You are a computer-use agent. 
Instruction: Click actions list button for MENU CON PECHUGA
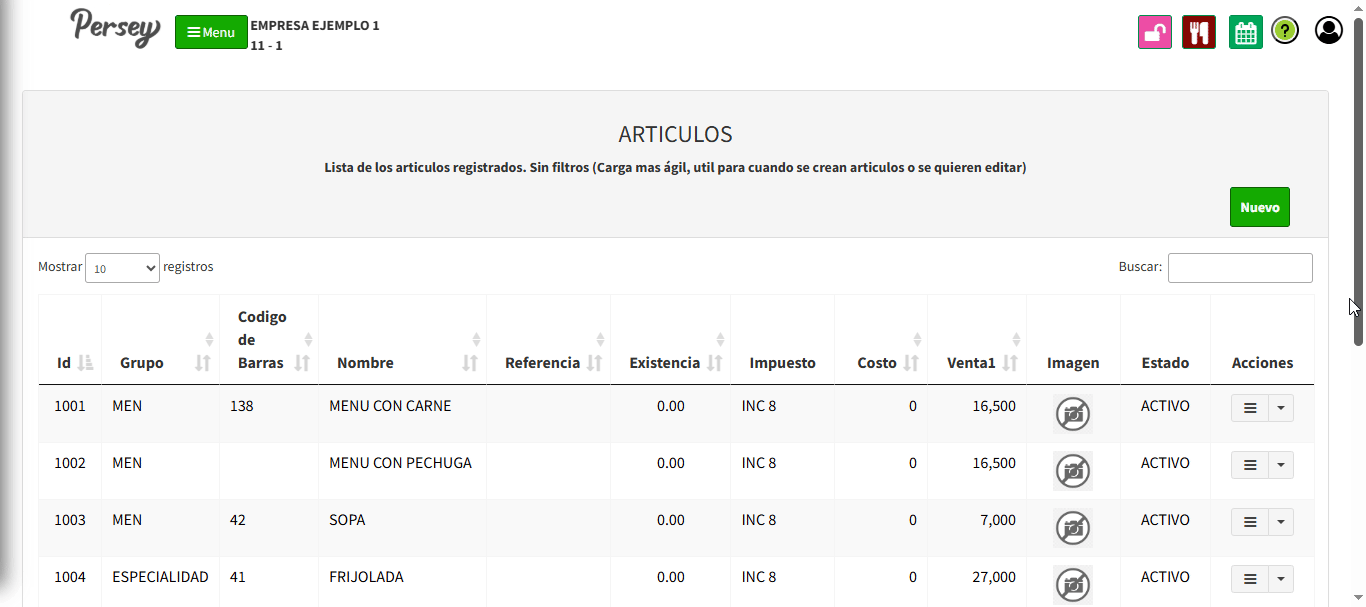point(1249,465)
